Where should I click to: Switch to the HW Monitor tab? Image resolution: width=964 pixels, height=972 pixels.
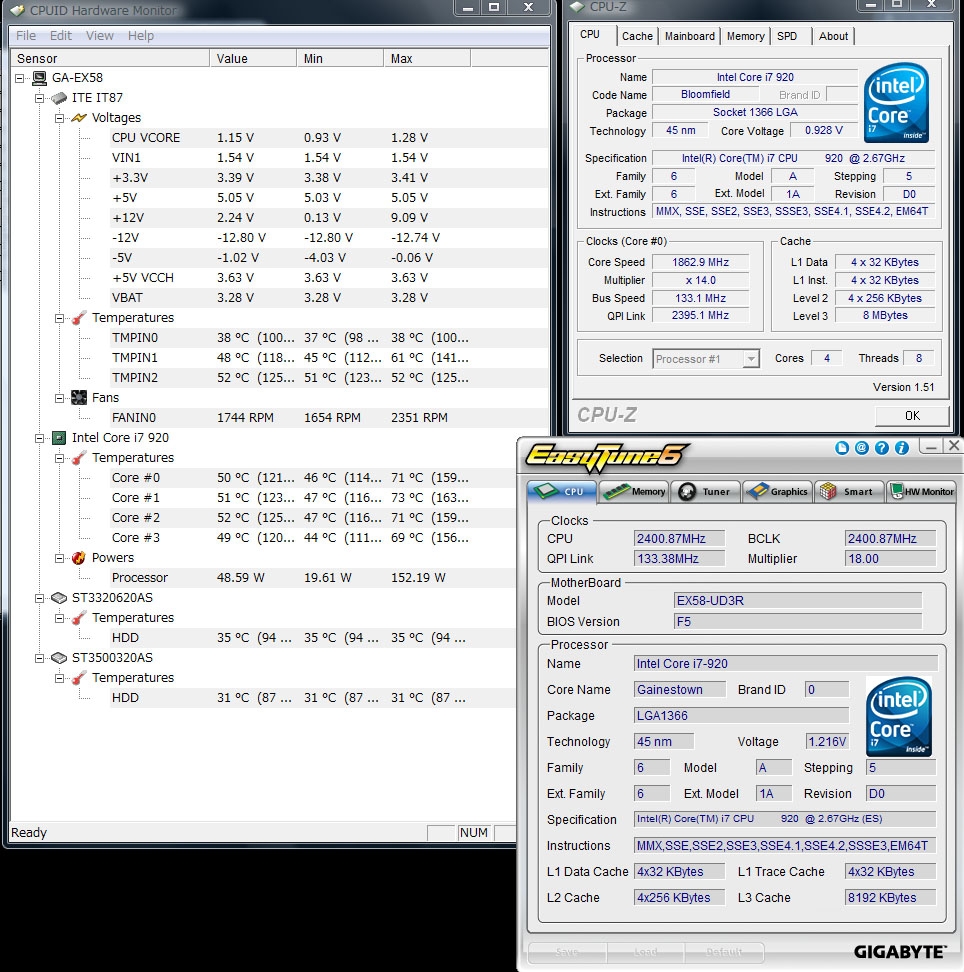(x=921, y=491)
